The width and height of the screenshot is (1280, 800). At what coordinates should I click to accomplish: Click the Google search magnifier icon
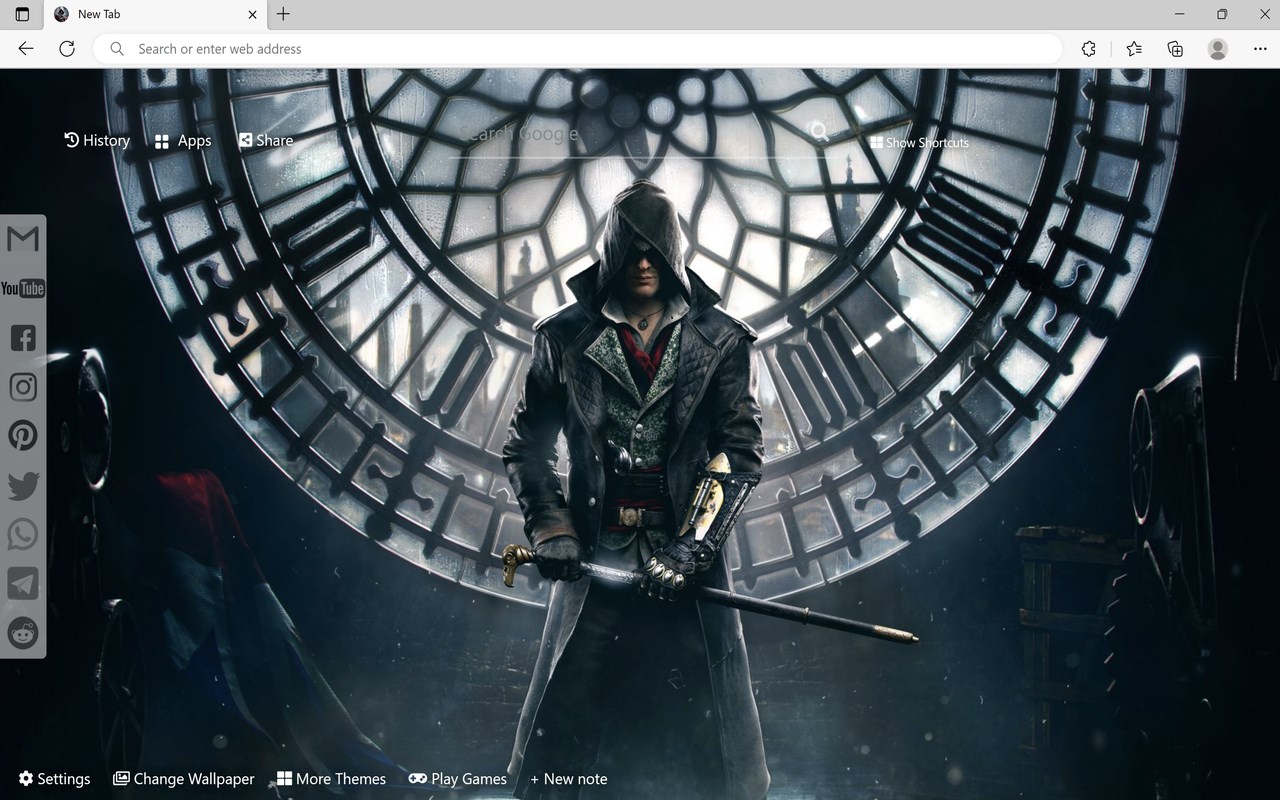tap(819, 132)
